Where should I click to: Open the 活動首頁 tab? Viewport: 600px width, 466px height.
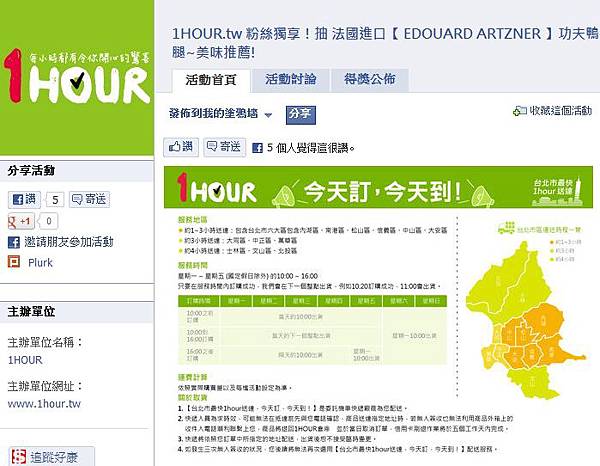pyautogui.click(x=211, y=80)
